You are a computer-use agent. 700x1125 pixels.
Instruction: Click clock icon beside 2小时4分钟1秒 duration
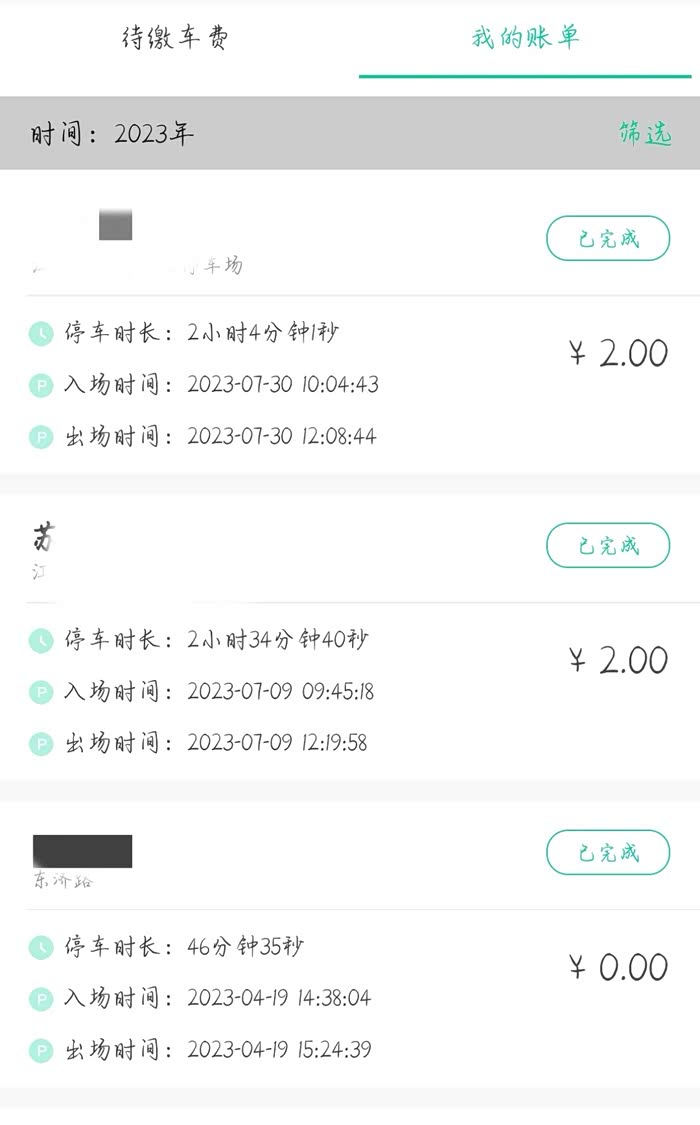click(x=40, y=333)
